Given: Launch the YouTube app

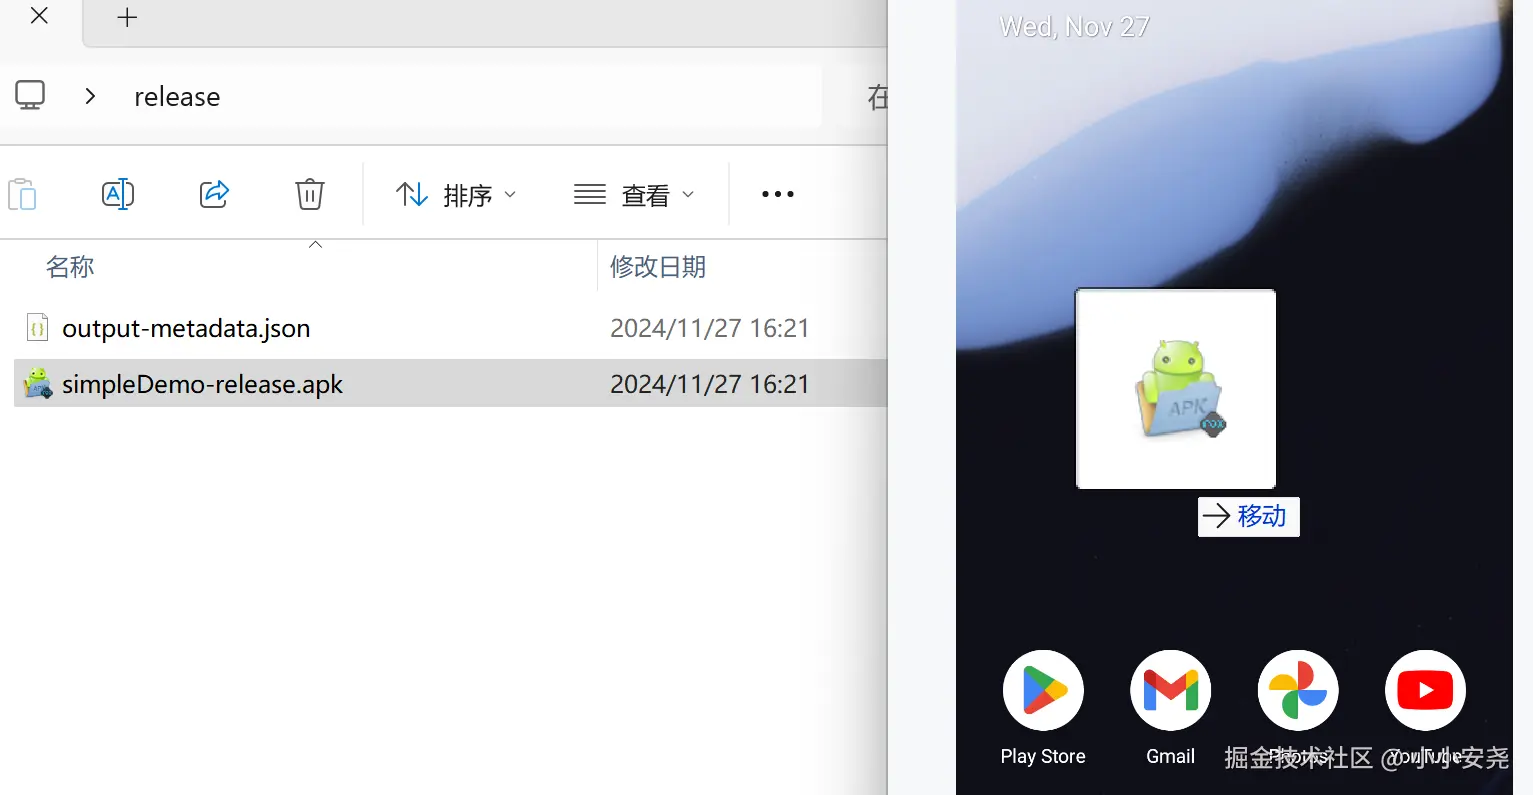Looking at the screenshot, I should pyautogui.click(x=1424, y=690).
